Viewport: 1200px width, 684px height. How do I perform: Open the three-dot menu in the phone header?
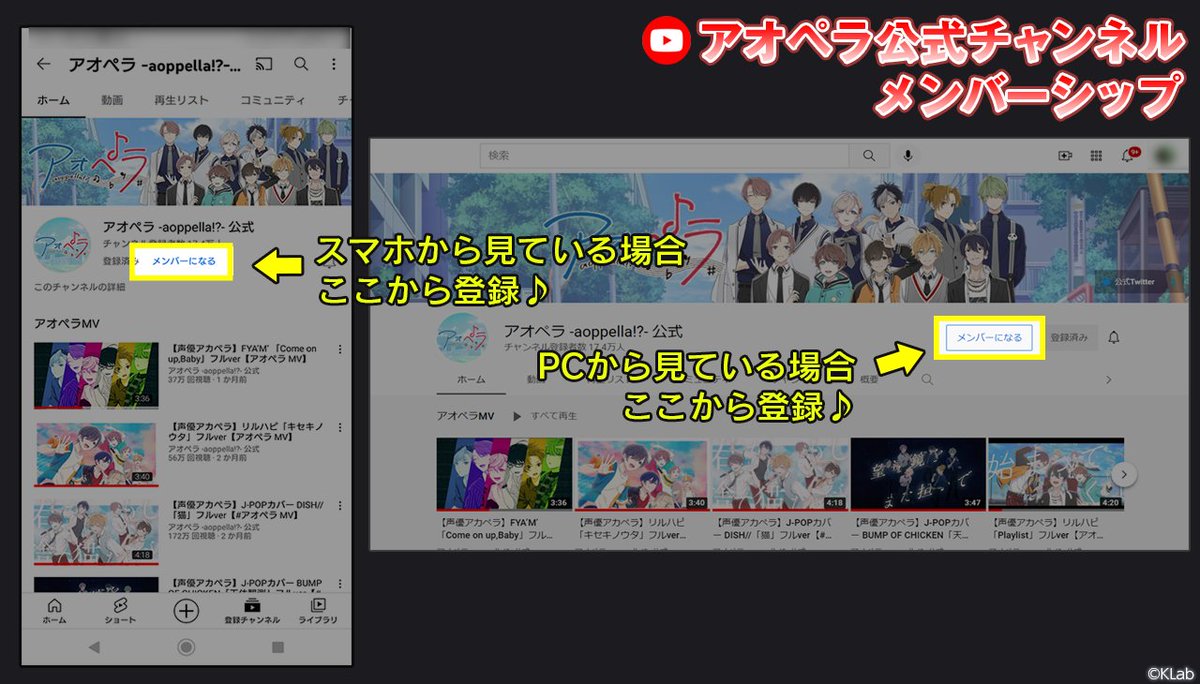(x=334, y=64)
